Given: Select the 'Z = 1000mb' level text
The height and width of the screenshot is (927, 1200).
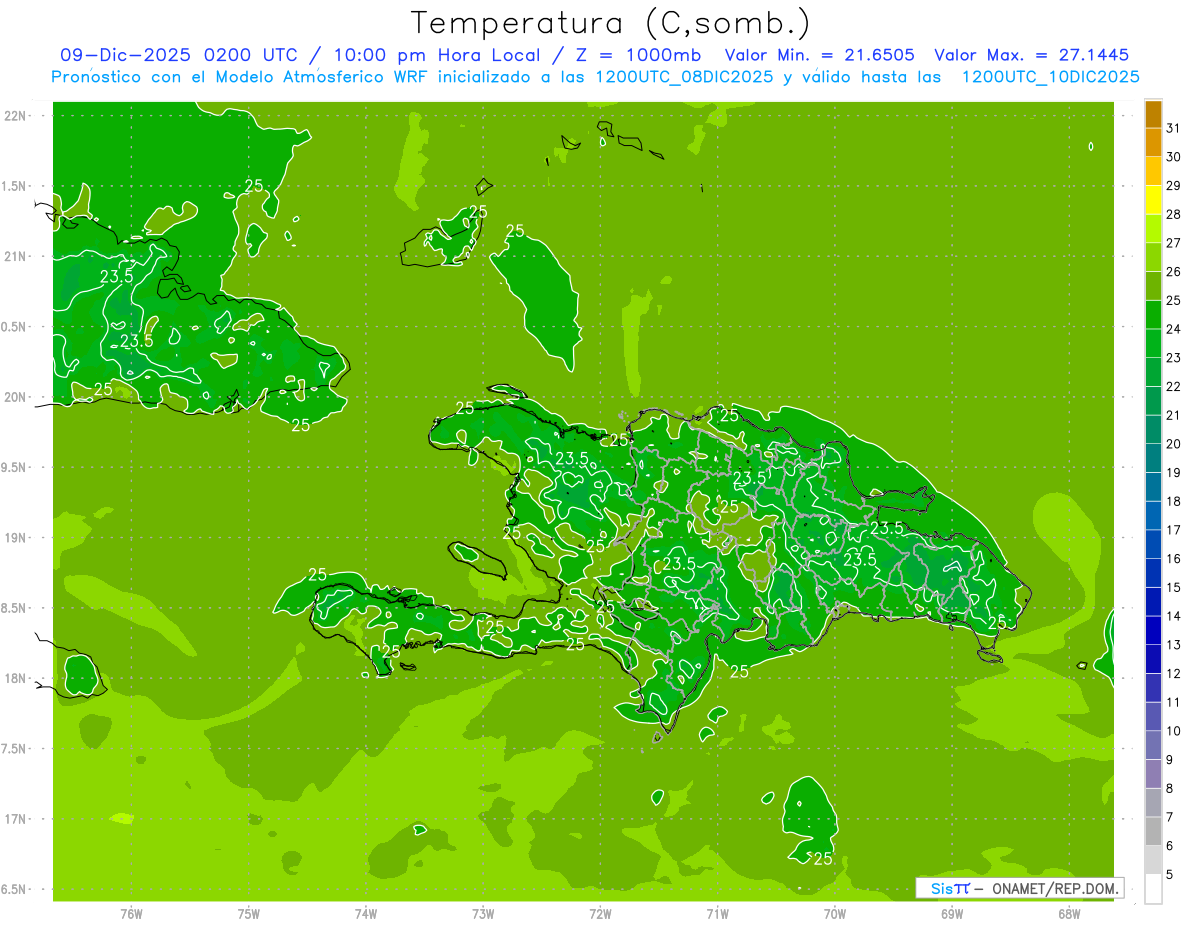Looking at the screenshot, I should [x=638, y=55].
